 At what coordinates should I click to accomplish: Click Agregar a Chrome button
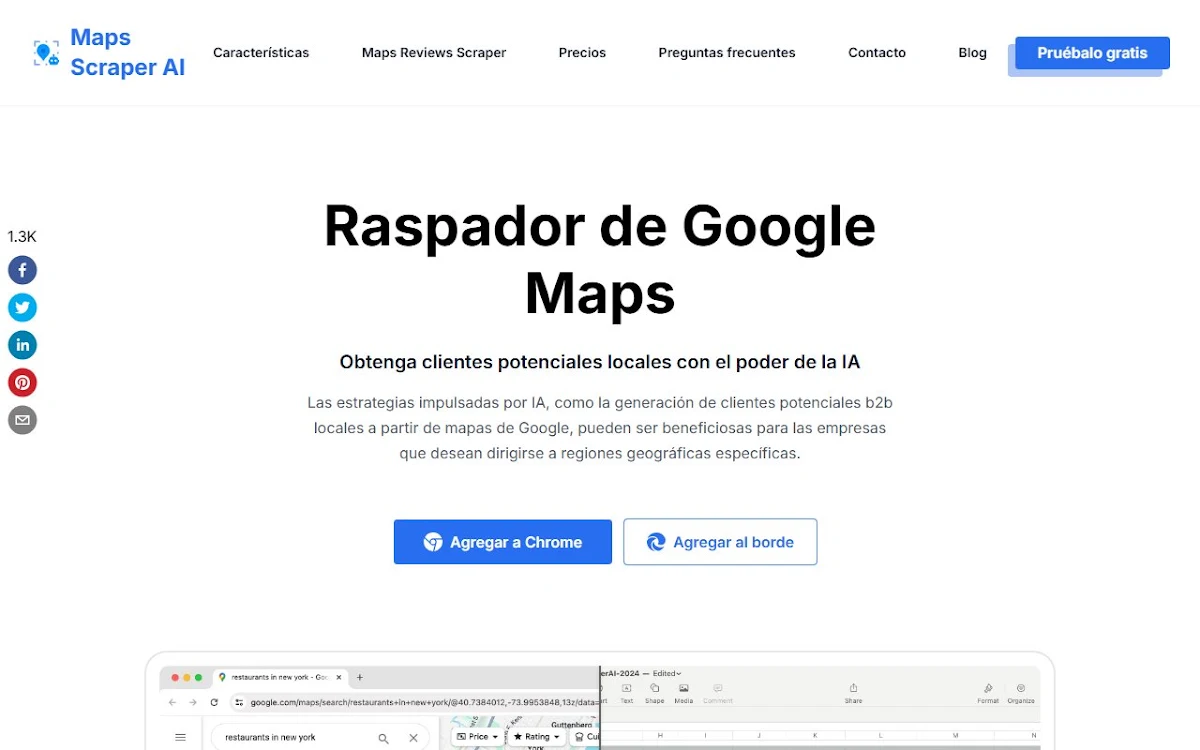tap(503, 542)
